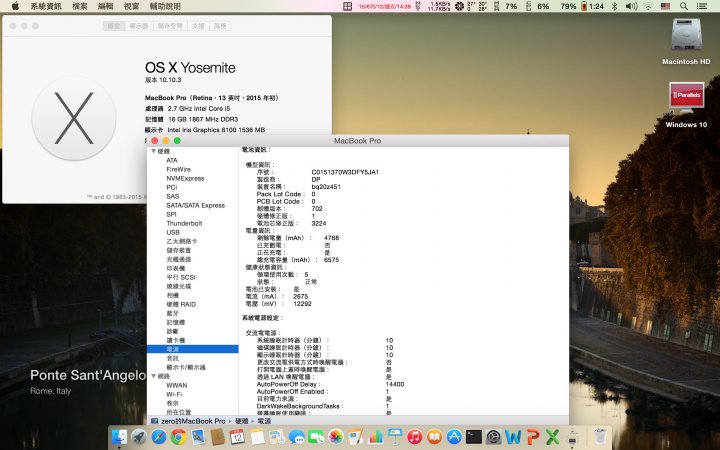This screenshot has width=720, height=450.
Task: Open the 系統資訊 application menu
Action: [x=45, y=6]
